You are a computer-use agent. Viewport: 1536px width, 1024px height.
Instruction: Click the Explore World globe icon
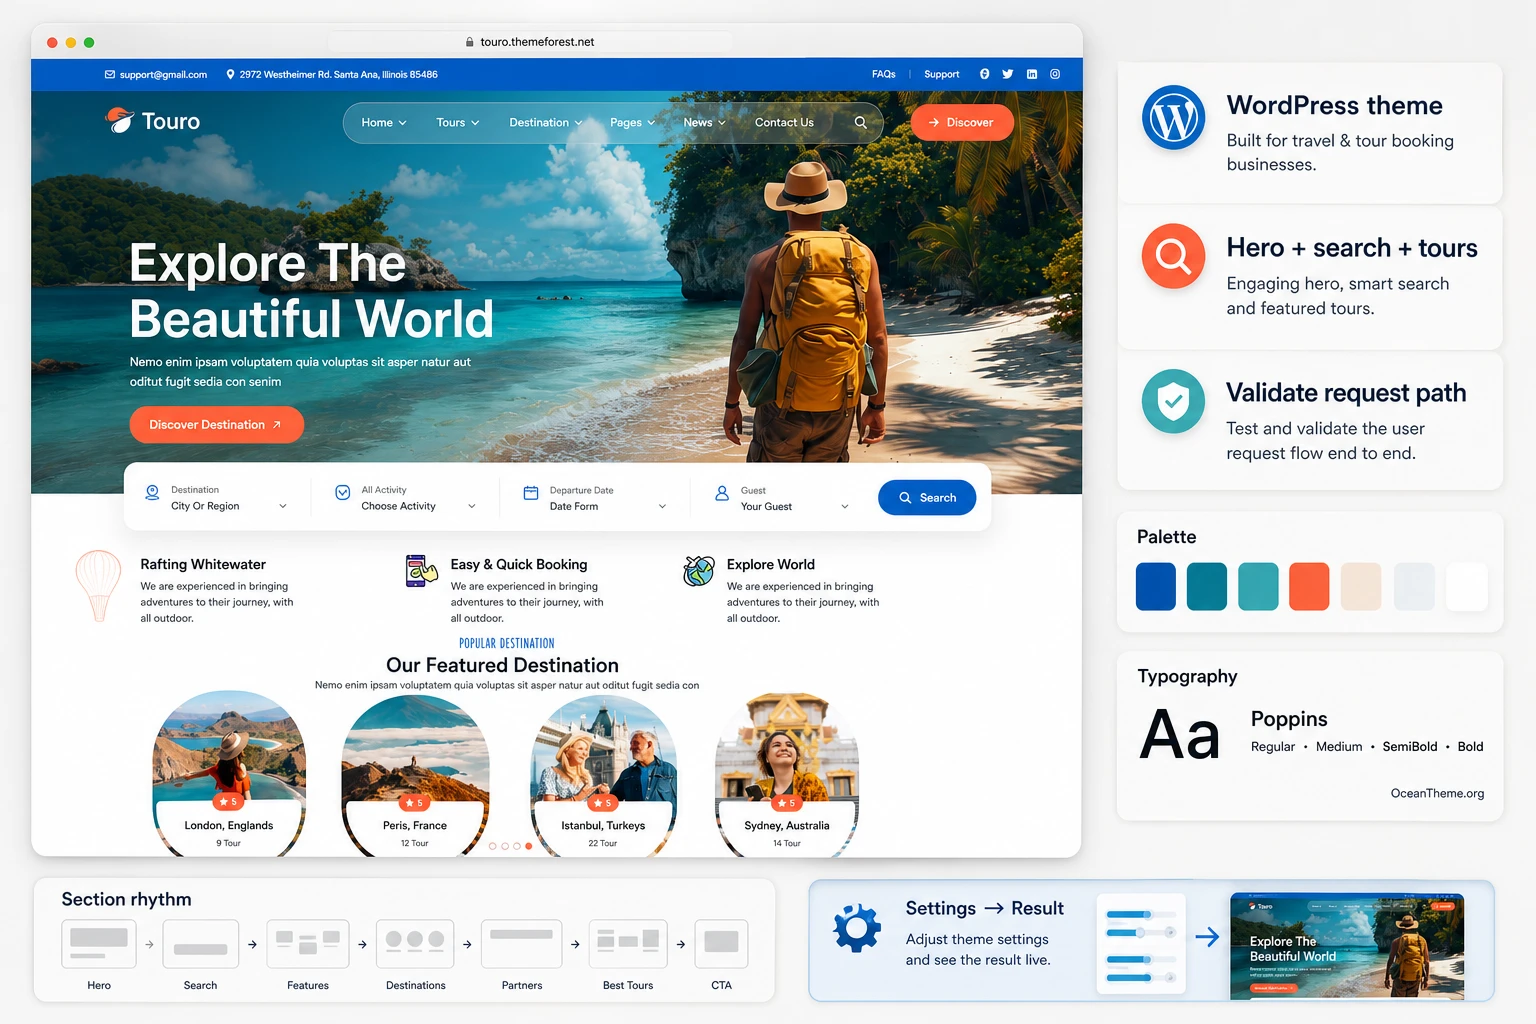pos(698,570)
